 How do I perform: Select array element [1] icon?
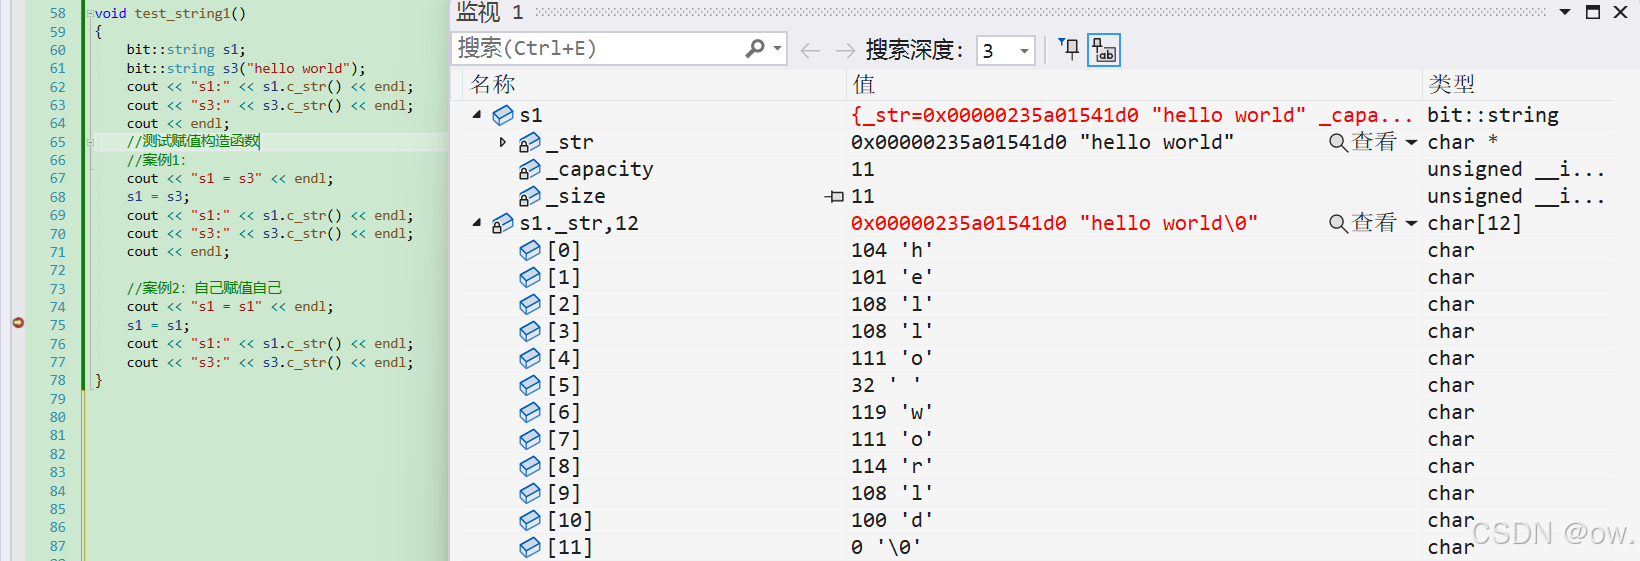click(x=530, y=277)
